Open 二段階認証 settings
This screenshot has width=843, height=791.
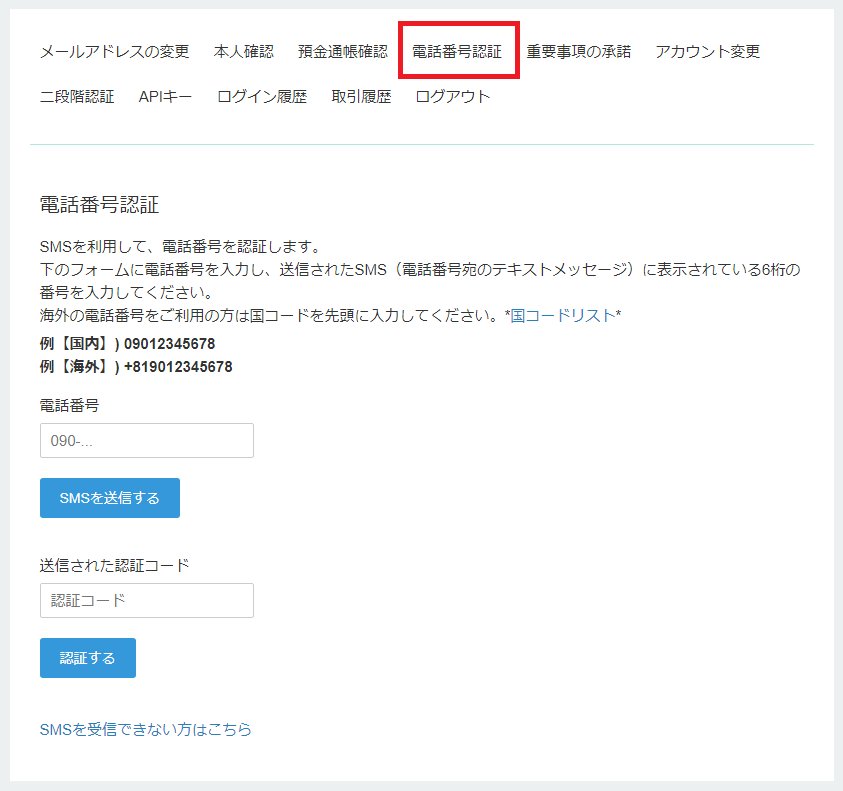(77, 97)
